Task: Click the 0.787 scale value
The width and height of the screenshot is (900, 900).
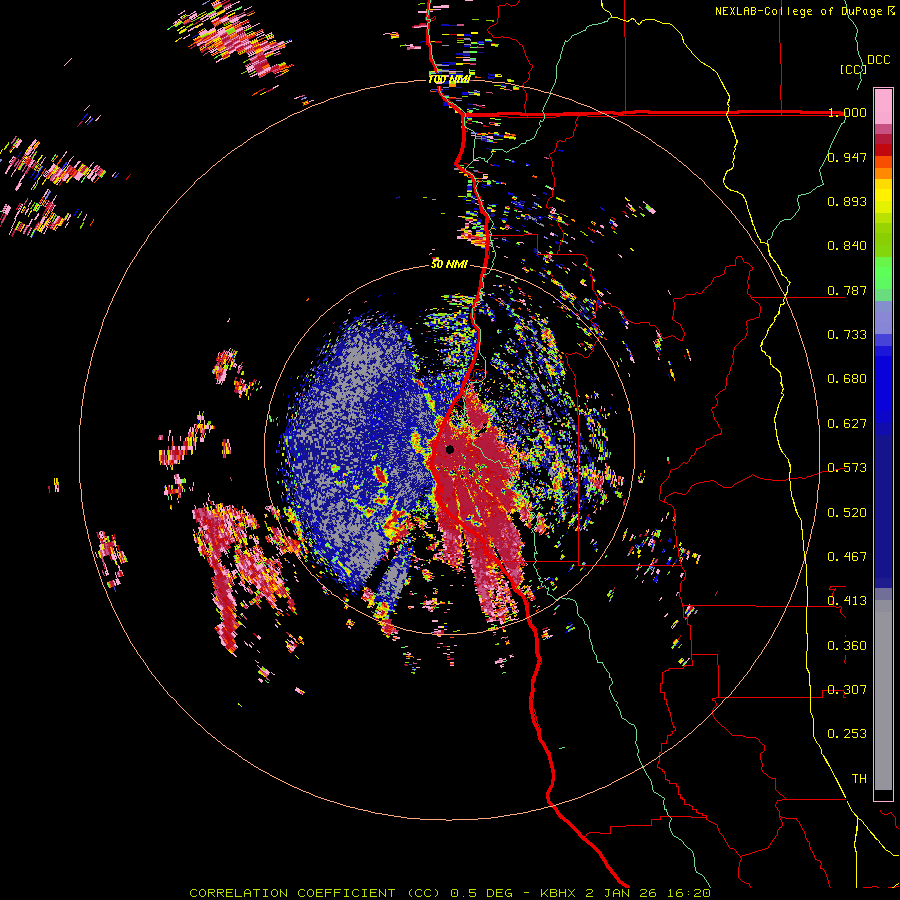Action: point(847,290)
